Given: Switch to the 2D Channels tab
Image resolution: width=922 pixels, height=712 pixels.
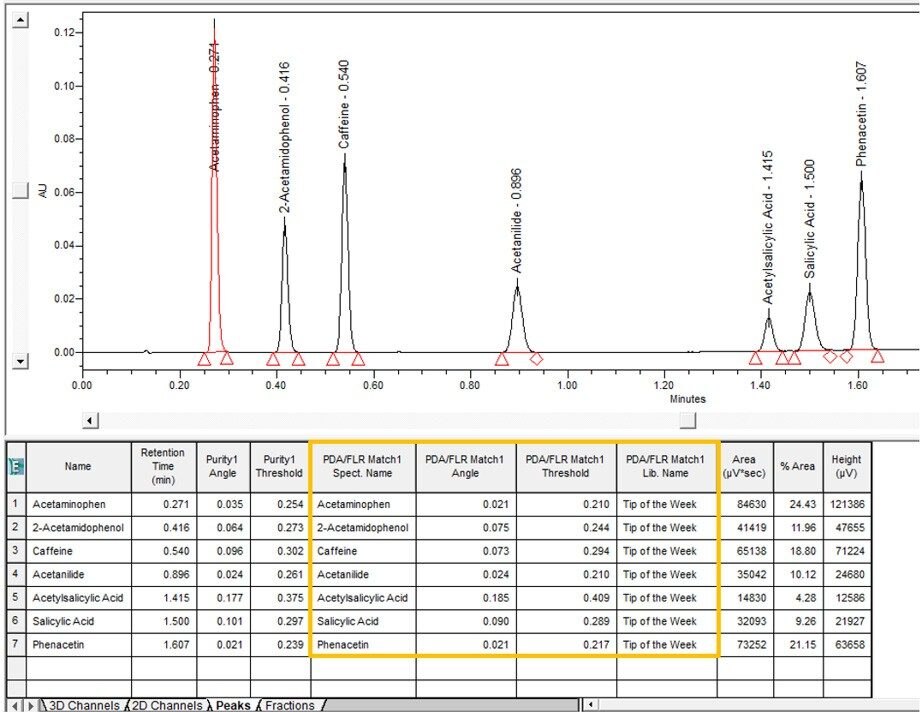Looking at the screenshot, I should (x=167, y=705).
